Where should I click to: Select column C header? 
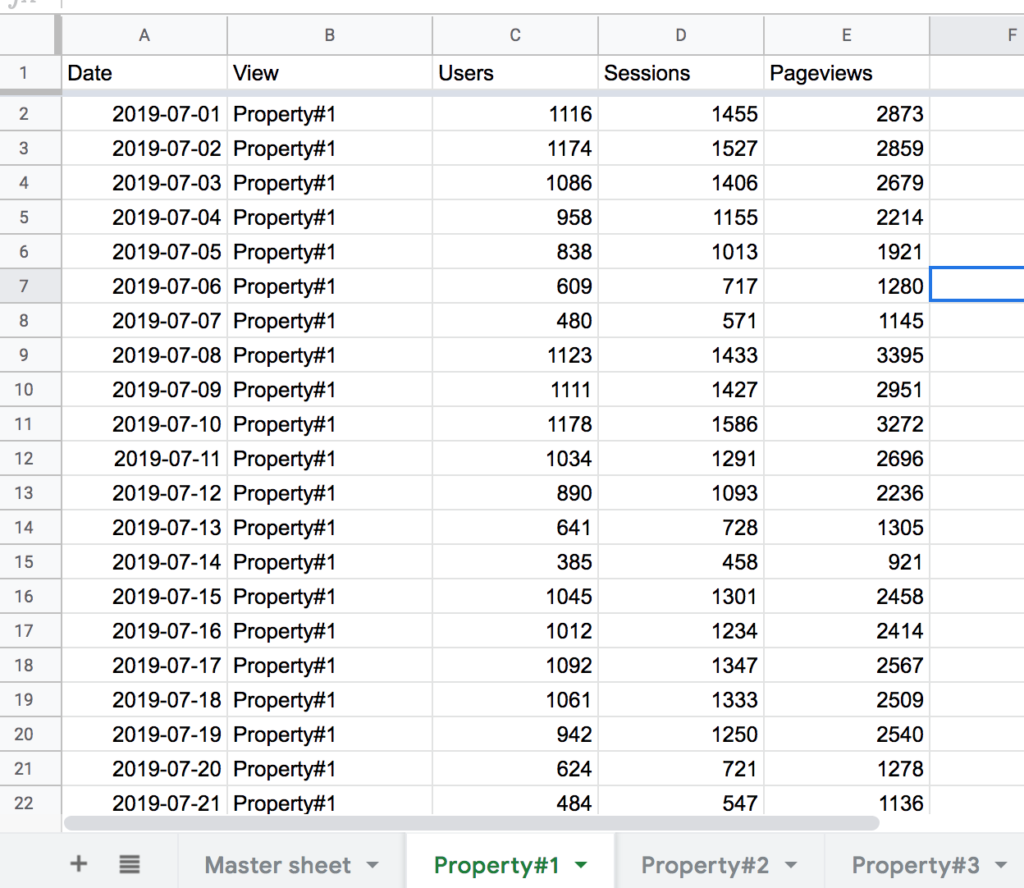515,36
